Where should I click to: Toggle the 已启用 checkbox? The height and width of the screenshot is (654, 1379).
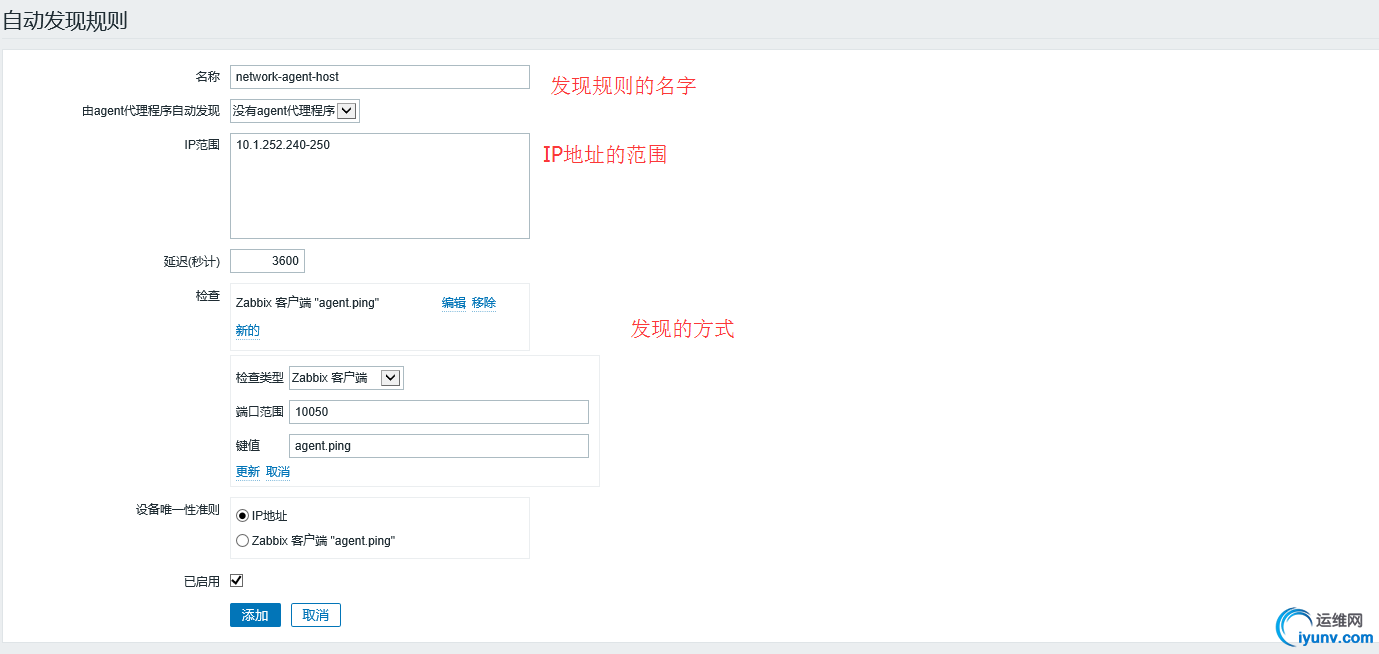click(237, 581)
